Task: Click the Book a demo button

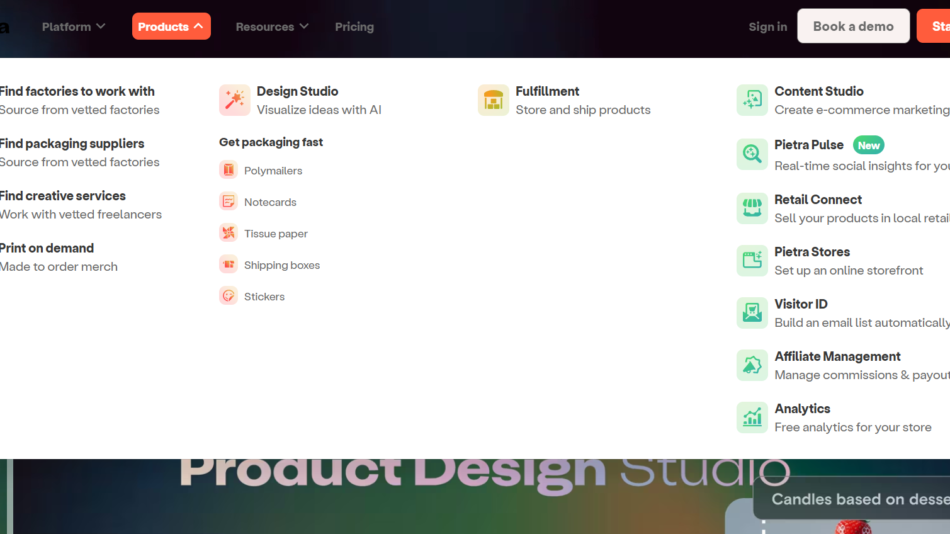Action: point(852,26)
